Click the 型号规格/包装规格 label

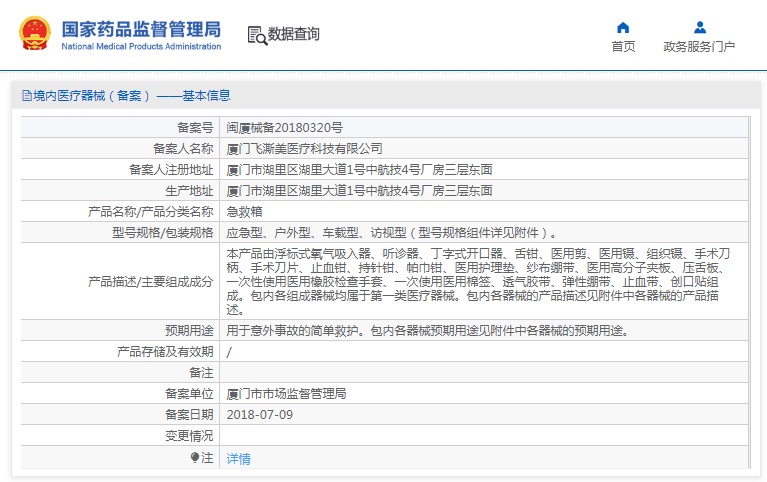162,233
